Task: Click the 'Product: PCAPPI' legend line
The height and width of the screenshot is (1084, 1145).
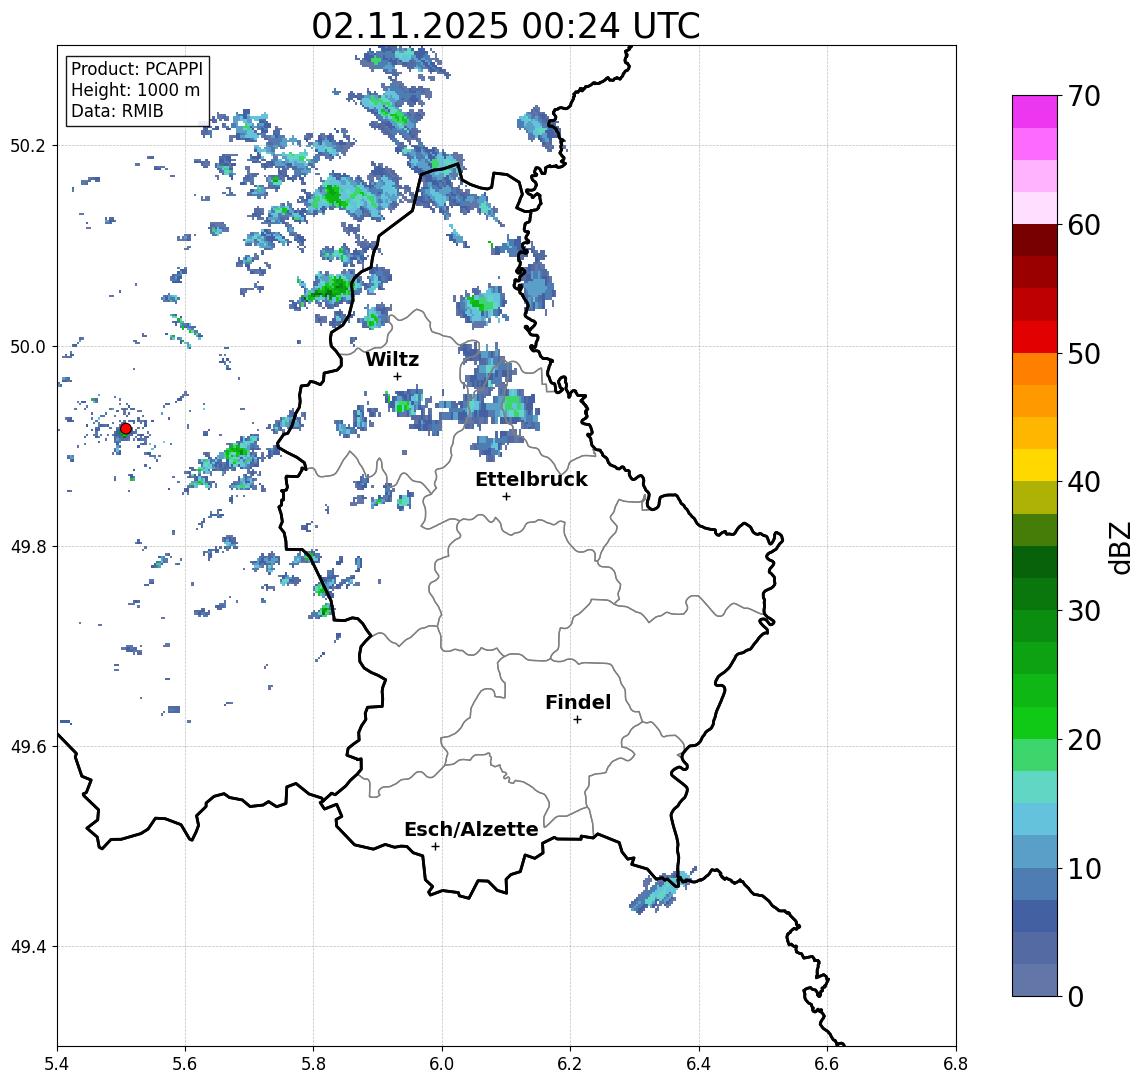Action: tap(137, 69)
